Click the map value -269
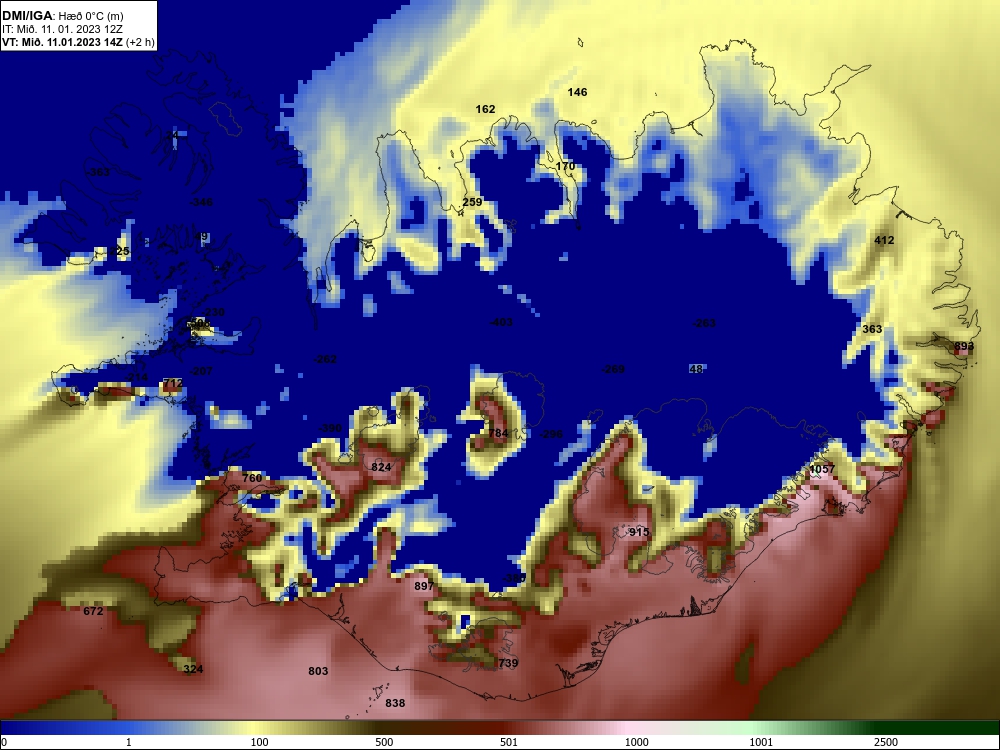The image size is (1000, 750). [614, 369]
